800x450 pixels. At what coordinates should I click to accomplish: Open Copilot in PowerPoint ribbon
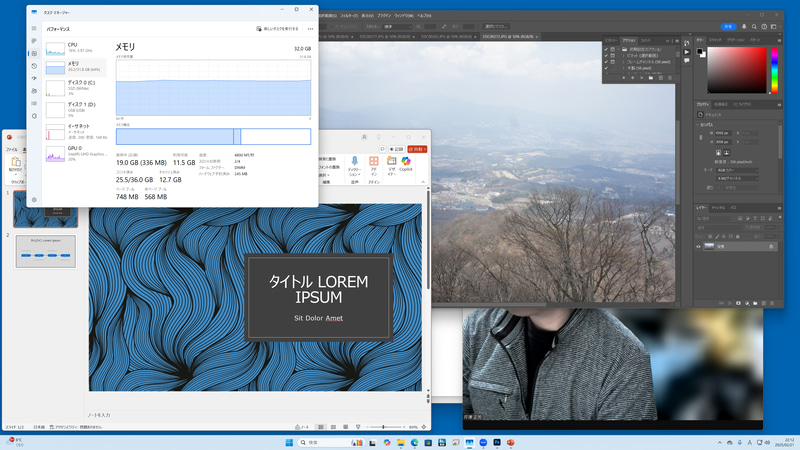coord(406,164)
